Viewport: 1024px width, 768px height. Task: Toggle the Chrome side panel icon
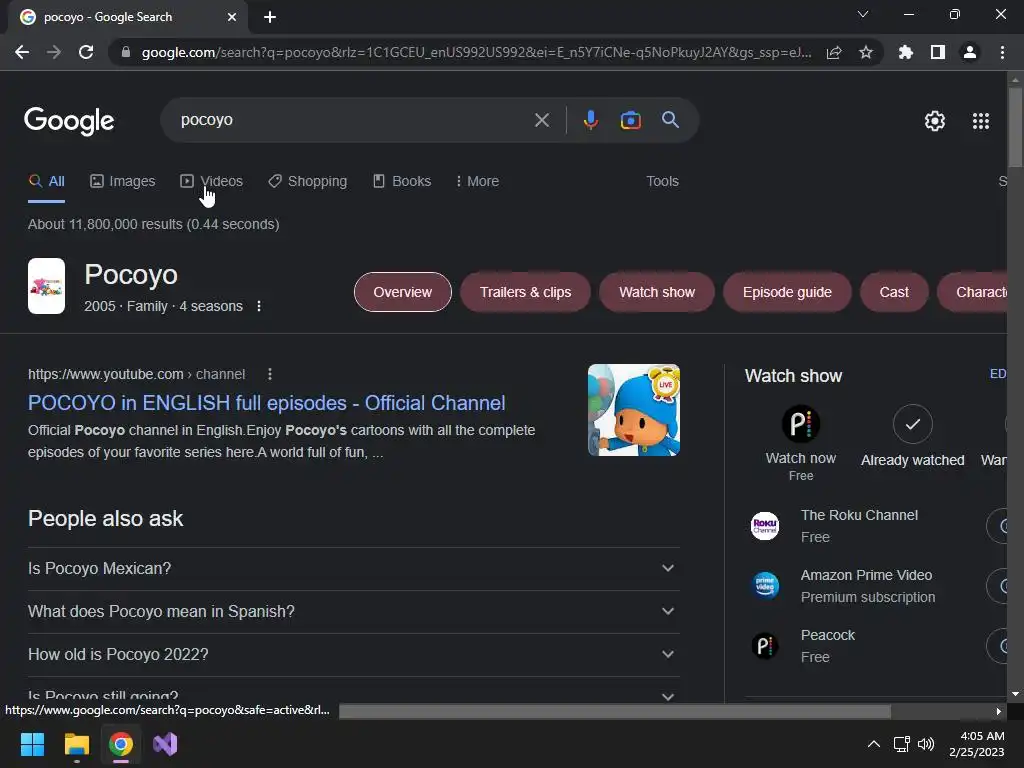(938, 52)
